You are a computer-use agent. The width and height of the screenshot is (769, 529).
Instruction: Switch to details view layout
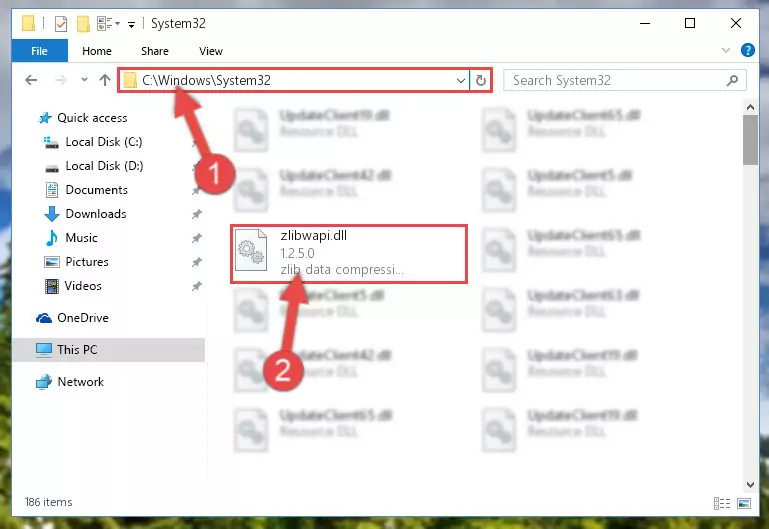[721, 503]
